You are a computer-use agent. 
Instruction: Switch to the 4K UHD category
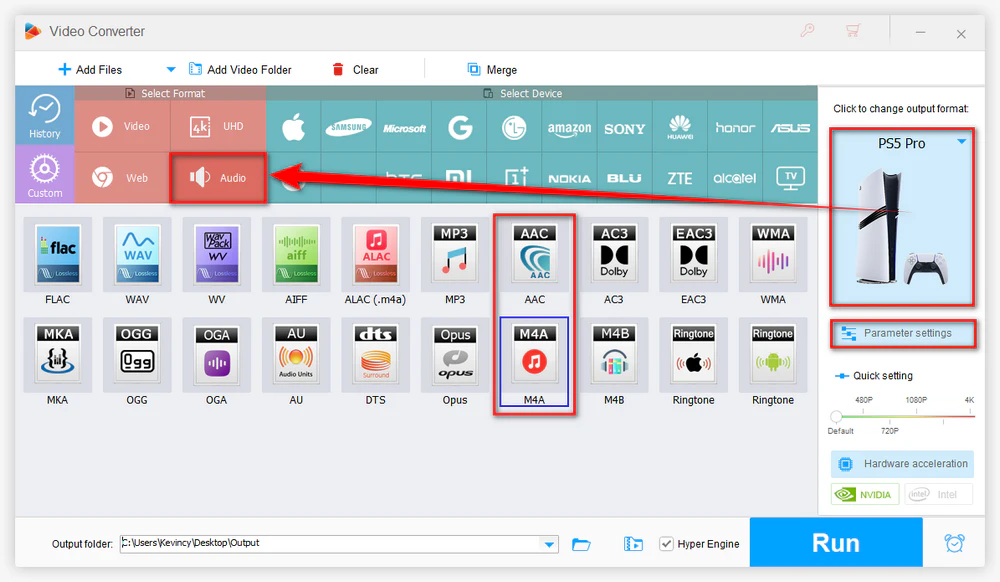tap(218, 126)
